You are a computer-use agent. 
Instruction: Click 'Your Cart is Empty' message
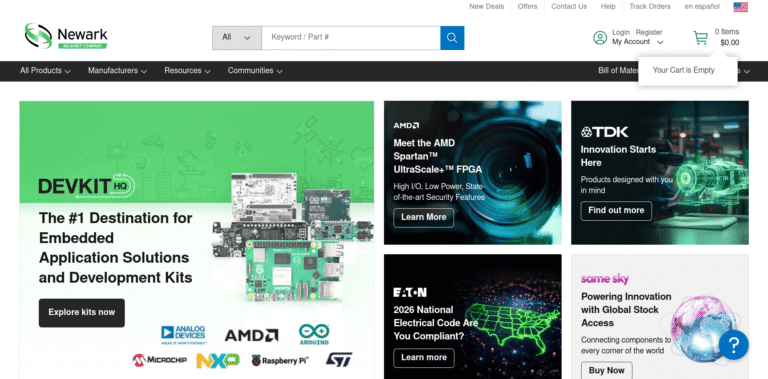coord(683,70)
